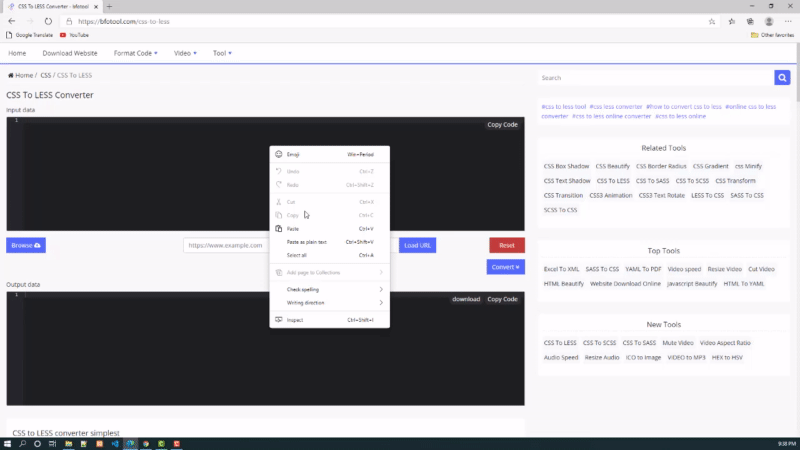Click the blue Convert button
Screen dimensions: 800x450
(506, 267)
